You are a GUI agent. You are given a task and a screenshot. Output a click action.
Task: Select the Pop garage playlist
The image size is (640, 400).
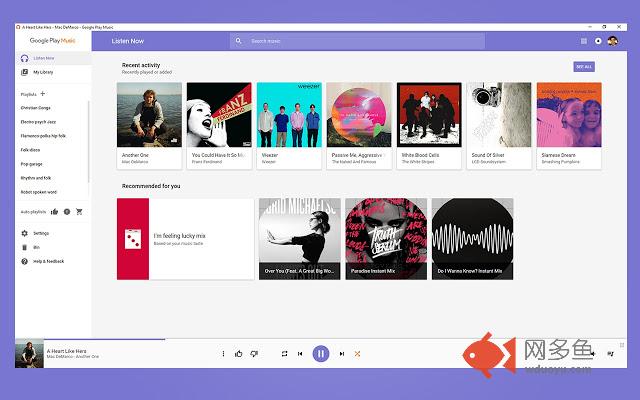tap(31, 164)
